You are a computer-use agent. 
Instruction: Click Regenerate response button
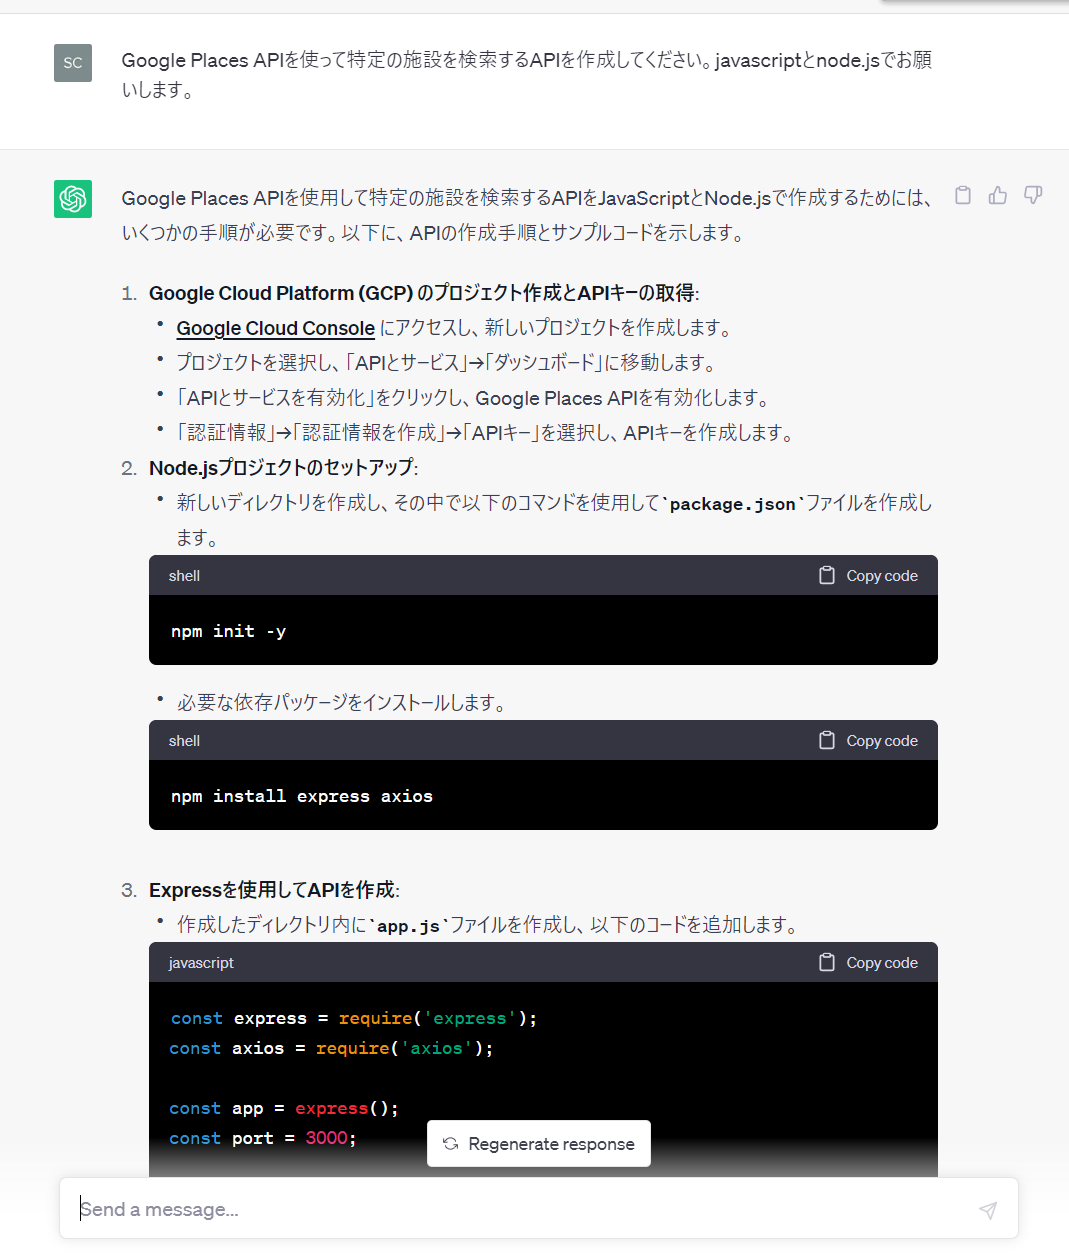[539, 1144]
